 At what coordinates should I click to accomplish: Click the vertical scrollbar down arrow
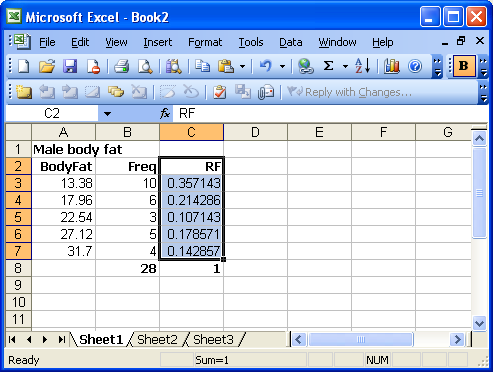coord(479,323)
